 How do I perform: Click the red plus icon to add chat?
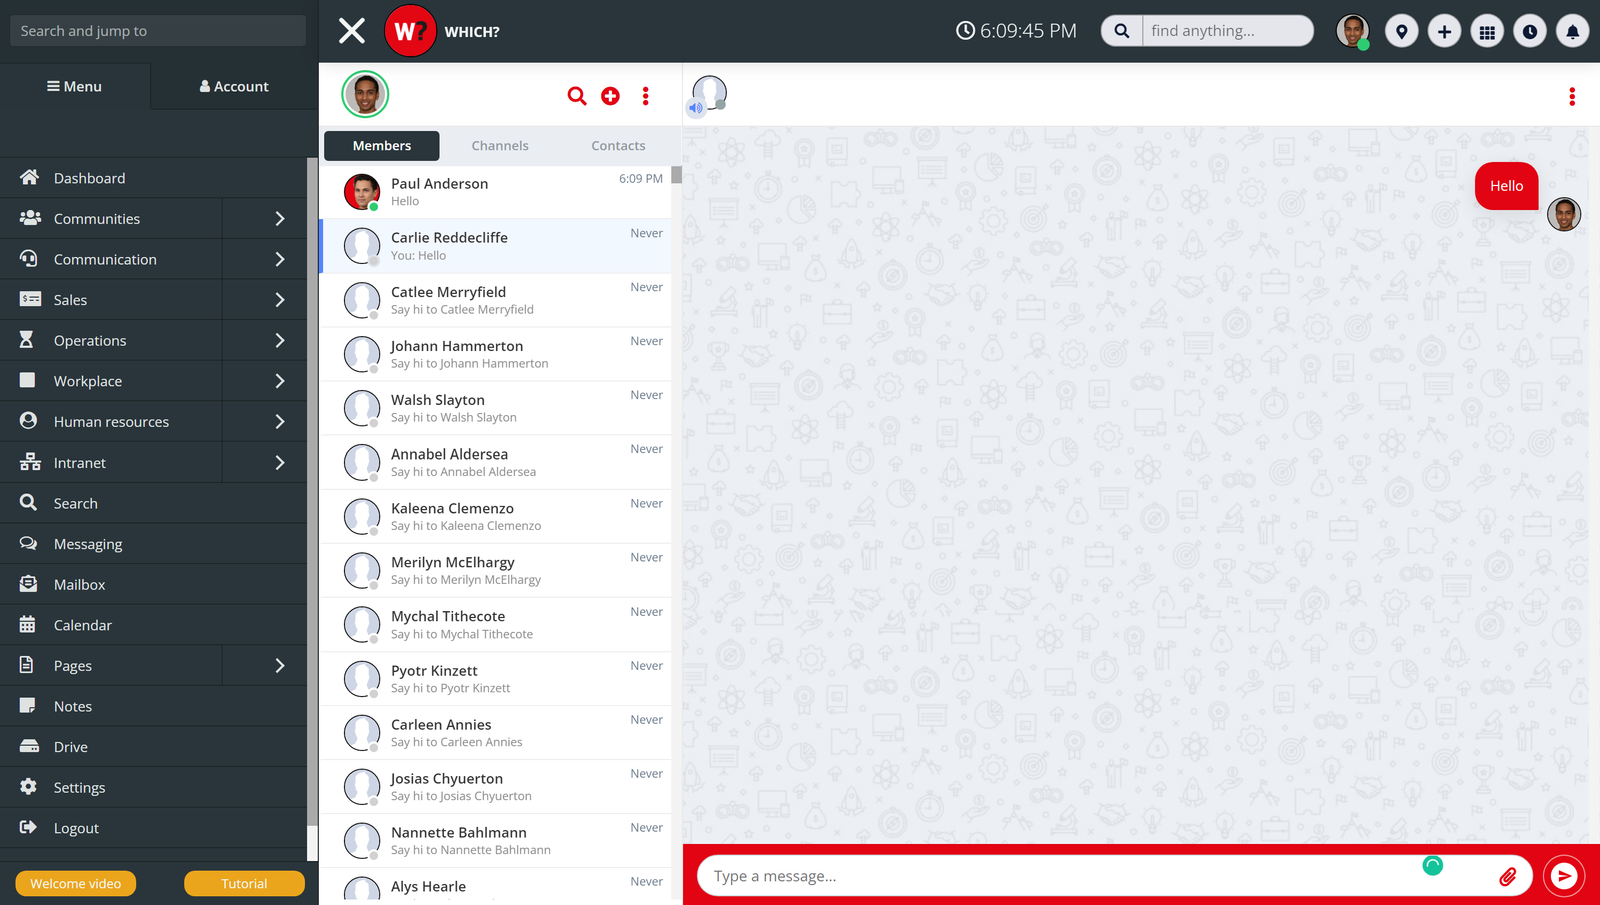[610, 96]
